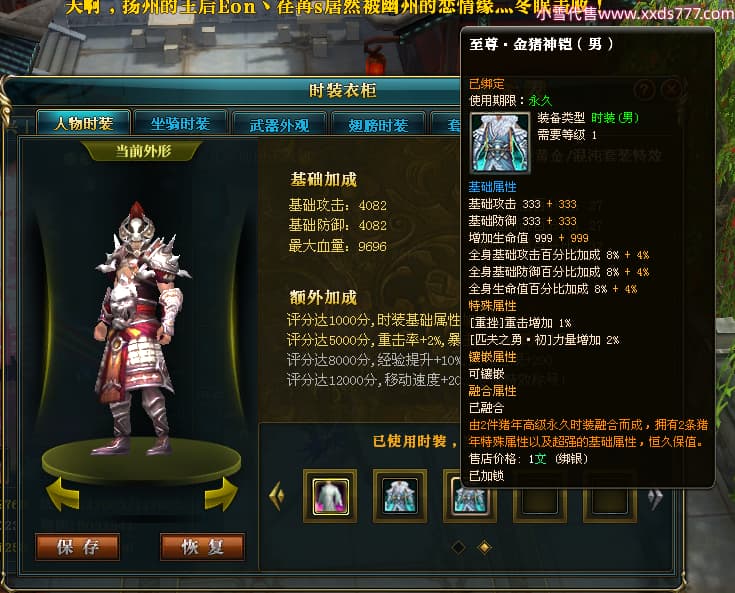Screen dimensions: 735x593
Task: Select the second blue armor costume slot
Action: 400,496
